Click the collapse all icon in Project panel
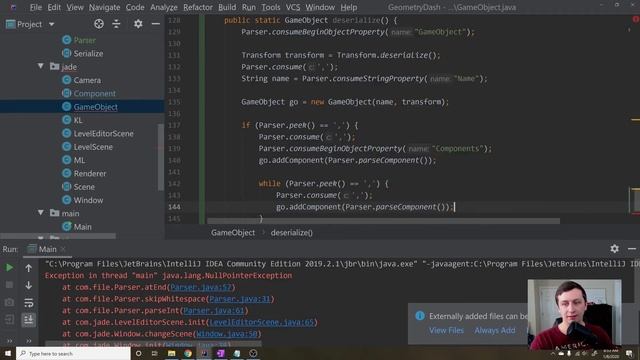This screenshot has width=640, height=360. (x=116, y=24)
